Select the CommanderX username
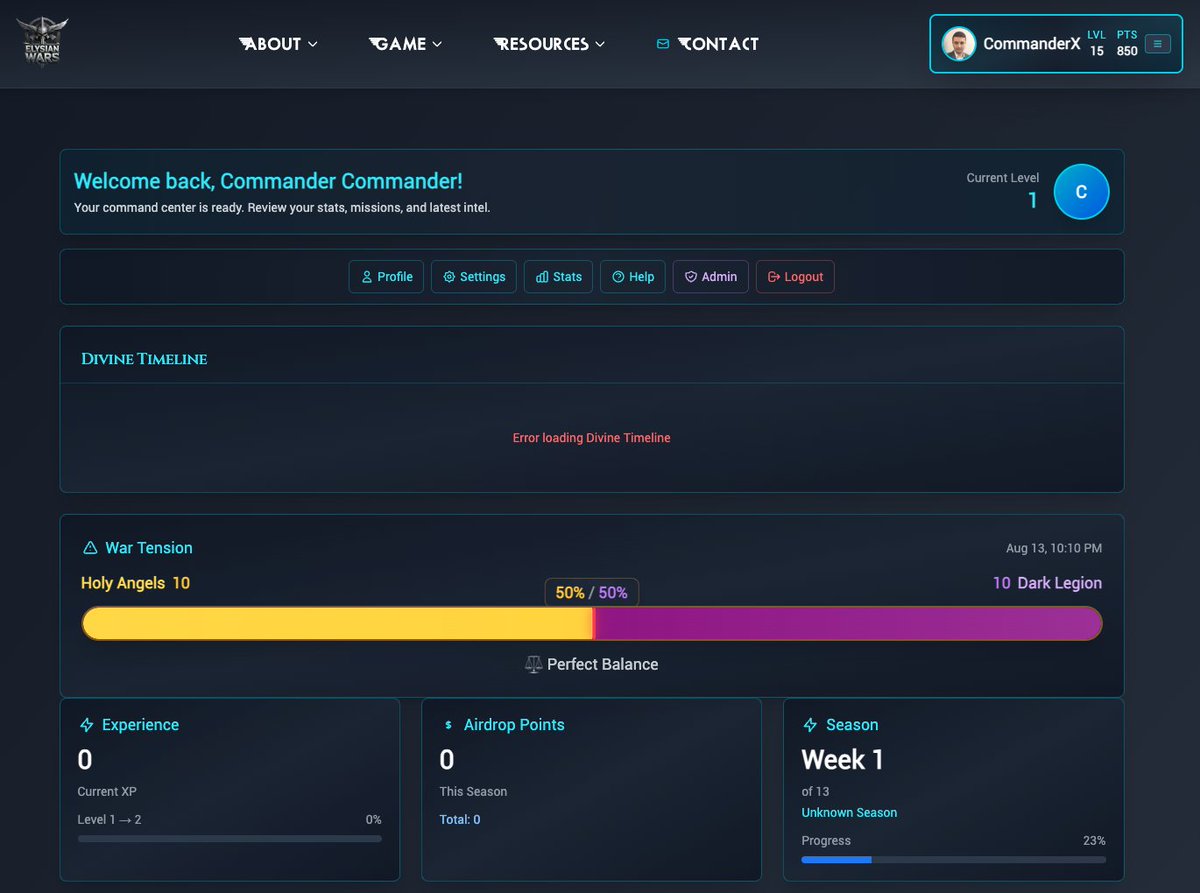 (1031, 44)
